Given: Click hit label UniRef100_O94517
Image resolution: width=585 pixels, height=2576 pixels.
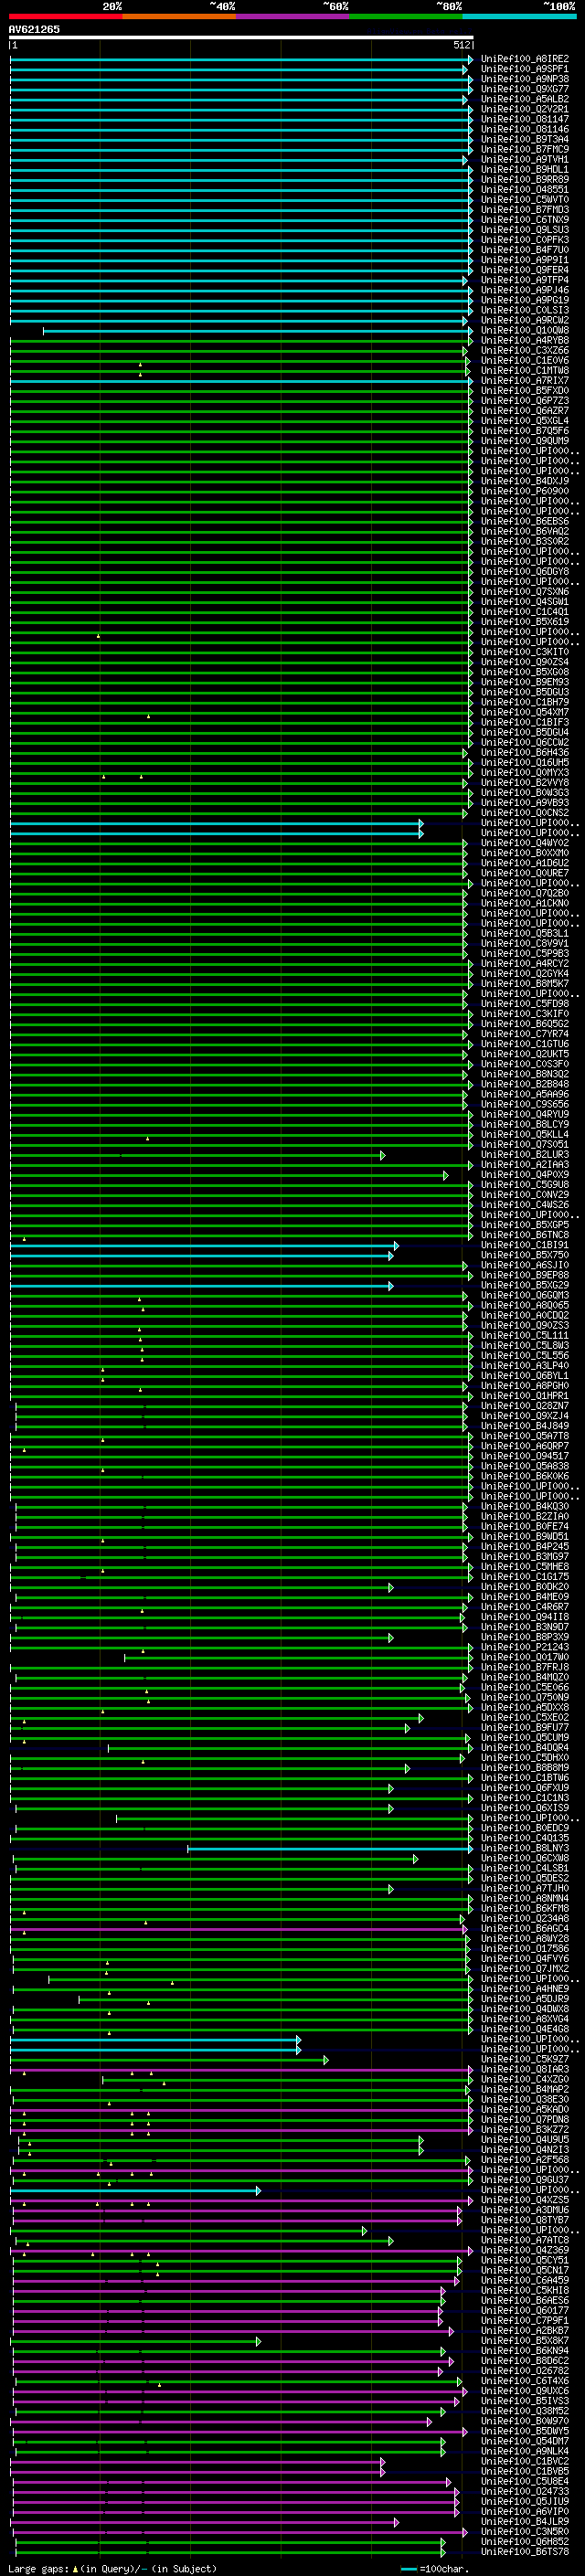Looking at the screenshot, I should 525,1456.
